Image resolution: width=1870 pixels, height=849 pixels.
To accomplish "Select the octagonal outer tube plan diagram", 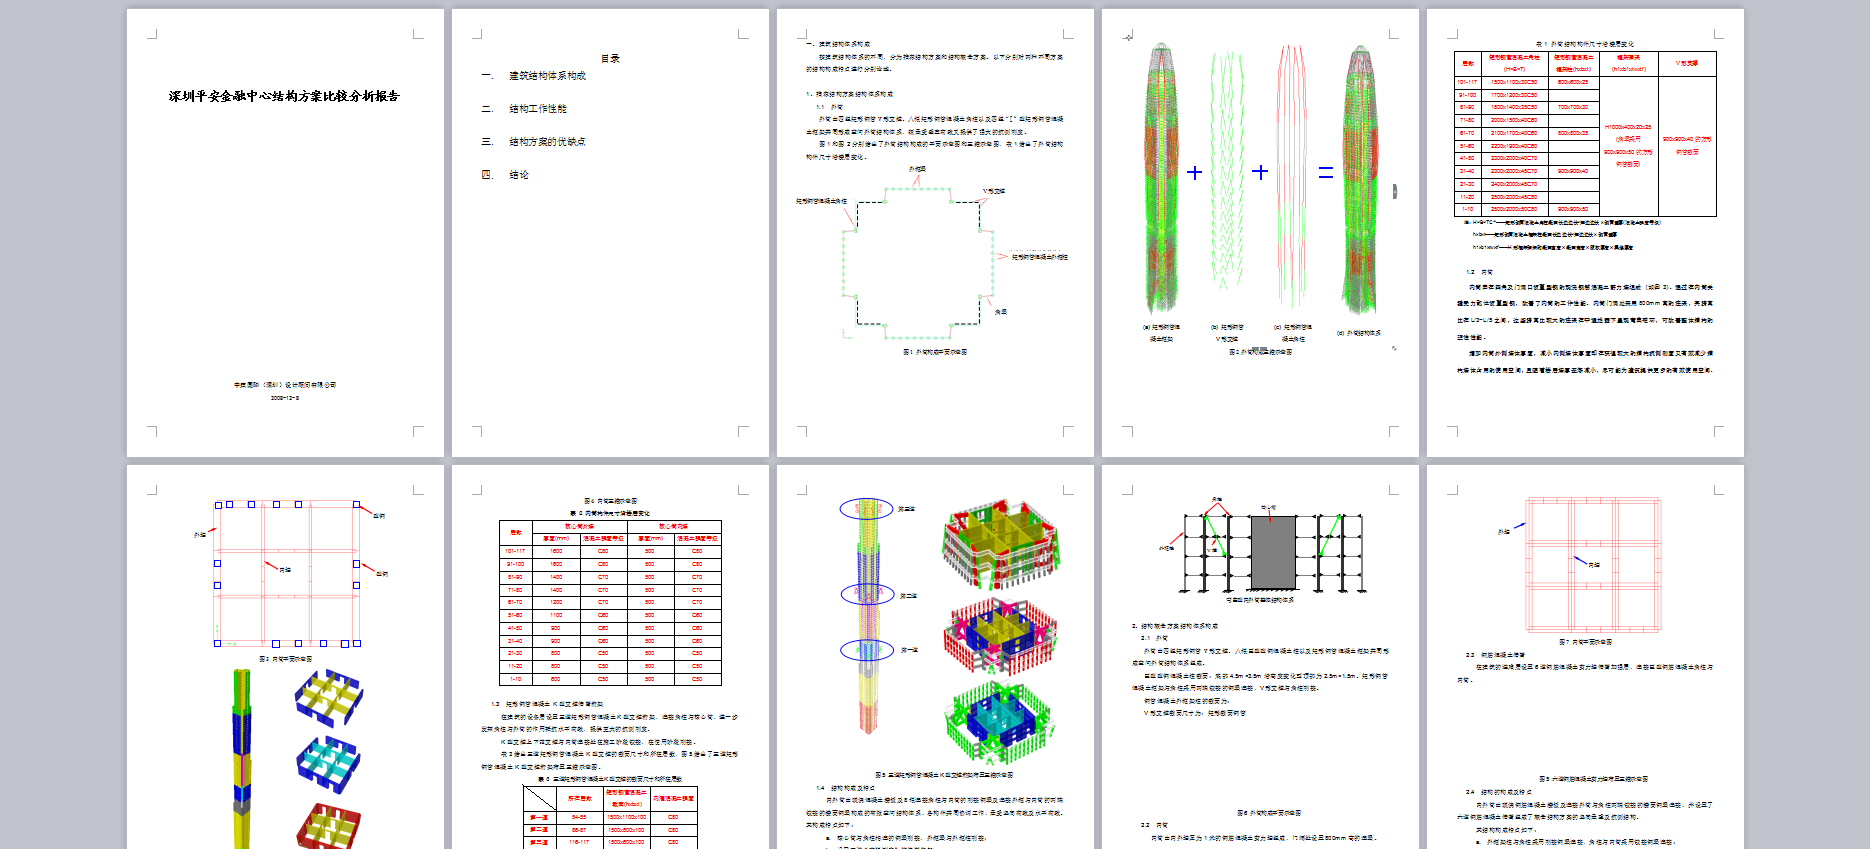I will click(x=916, y=263).
